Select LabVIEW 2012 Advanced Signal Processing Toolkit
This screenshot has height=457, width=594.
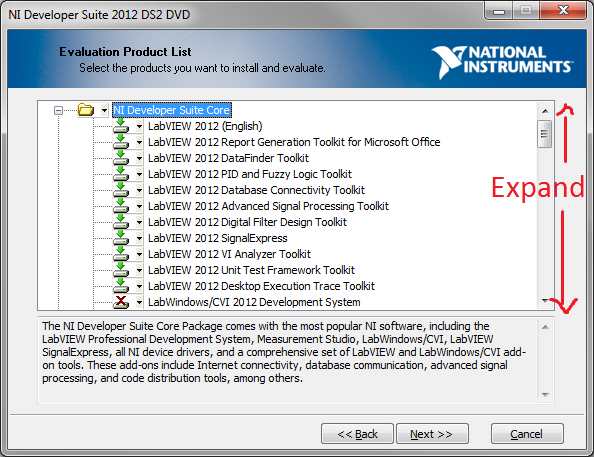pos(268,206)
